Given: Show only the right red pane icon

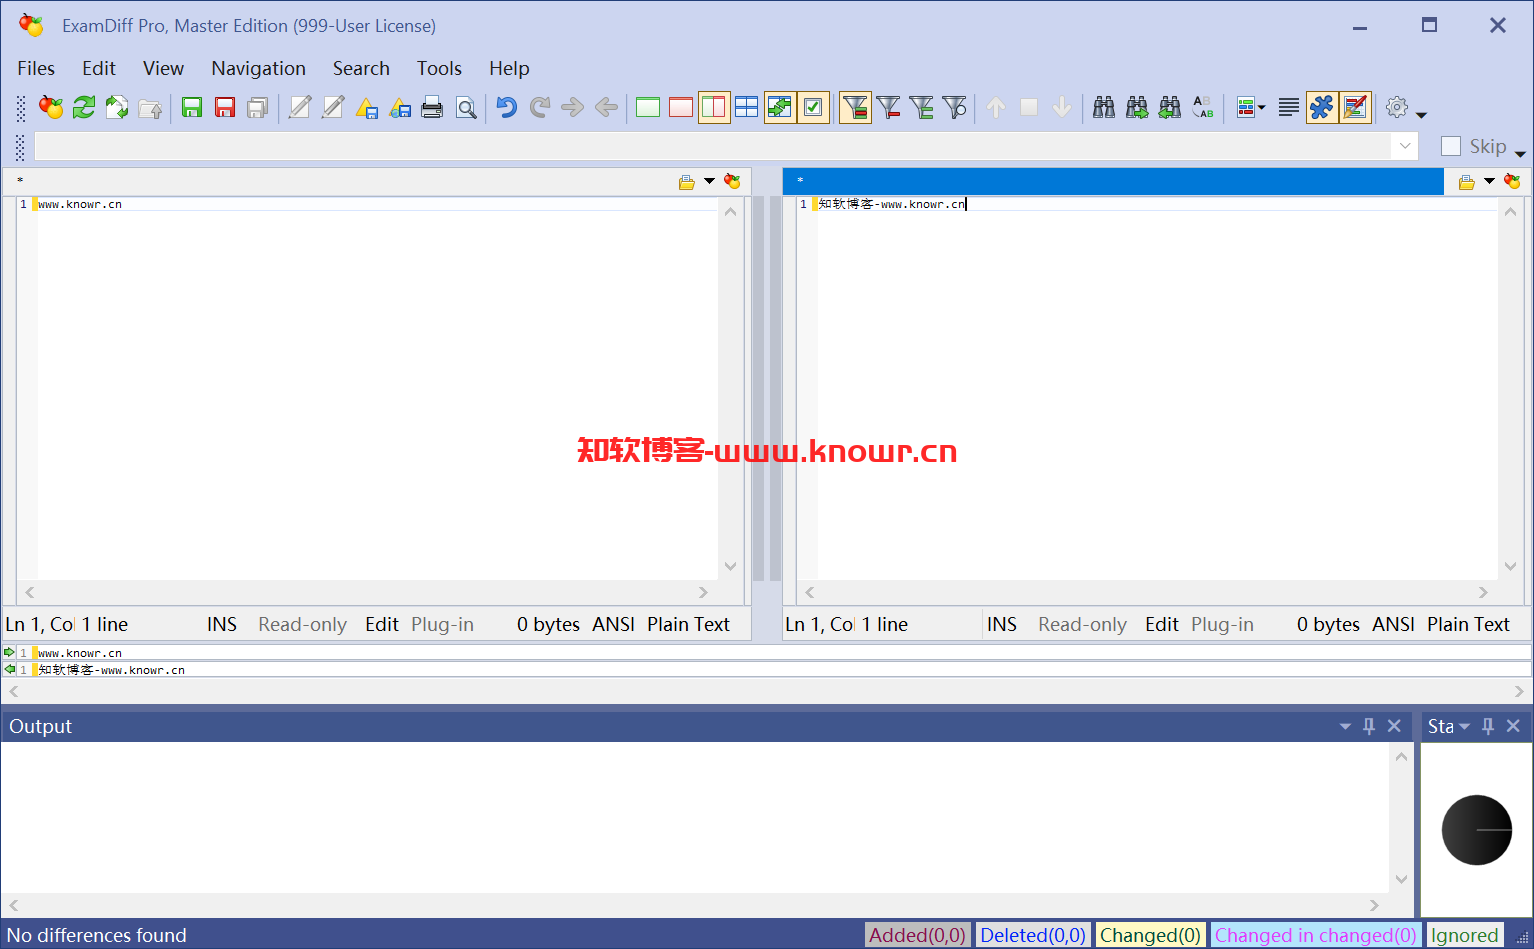Looking at the screenshot, I should coord(681,107).
